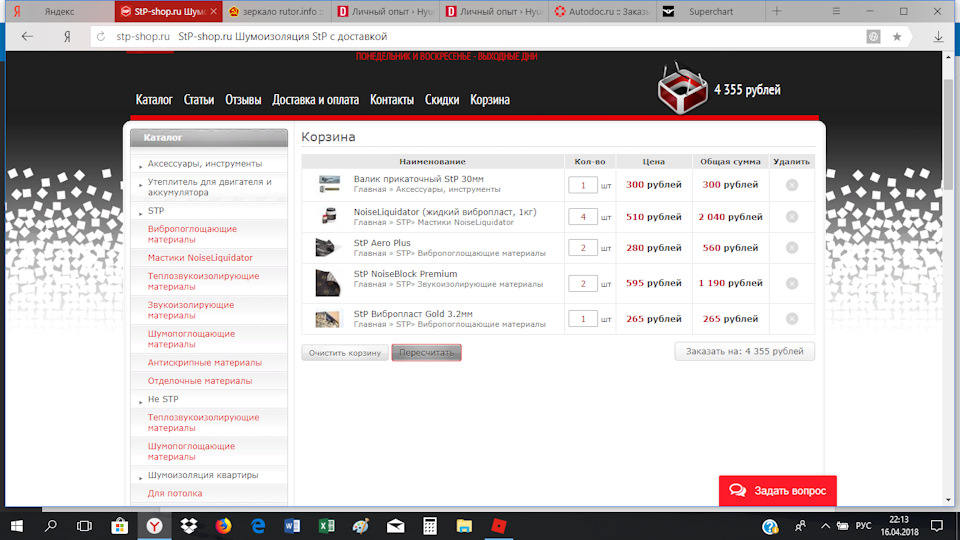The height and width of the screenshot is (540, 960).
Task: Click StP NoiseBlock Premium product thumbnail
Action: (328, 283)
